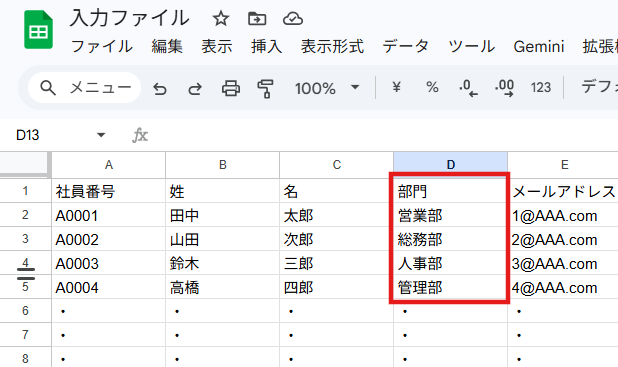Click cell 部門
This screenshot has height=367, width=618.
(x=450, y=191)
